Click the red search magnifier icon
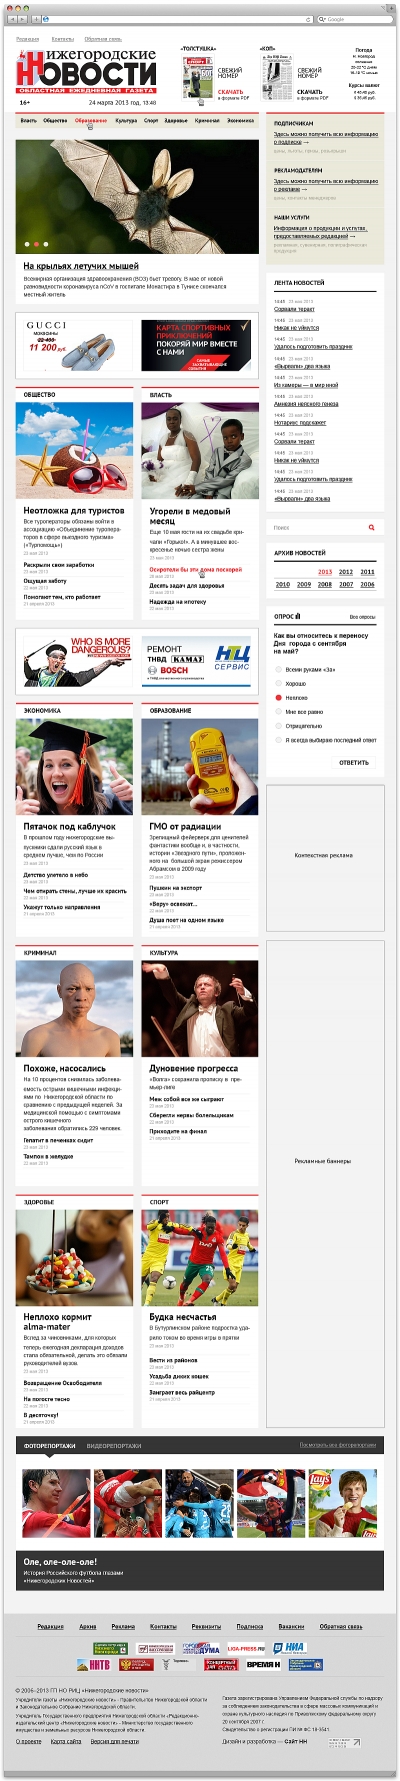Screen dimensions: 400x1781 point(371,527)
